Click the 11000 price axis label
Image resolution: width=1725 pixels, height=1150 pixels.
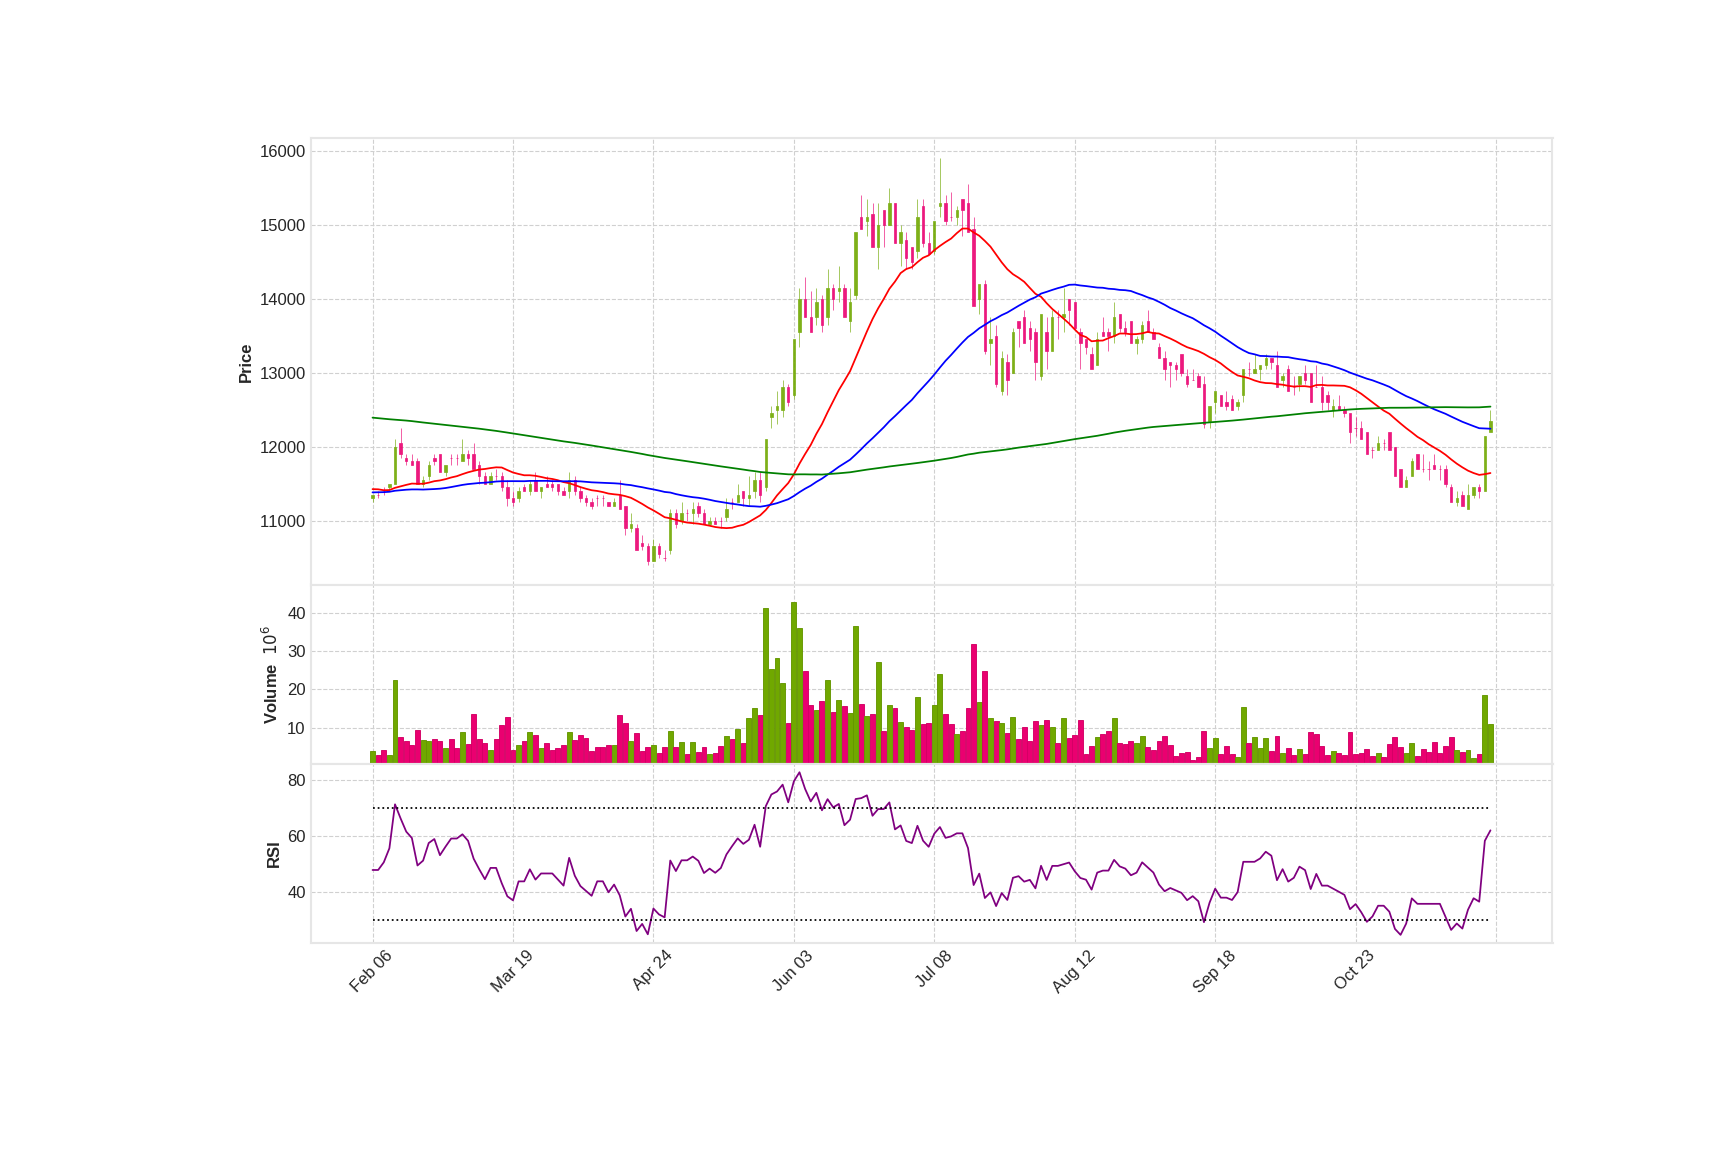pyautogui.click(x=282, y=522)
